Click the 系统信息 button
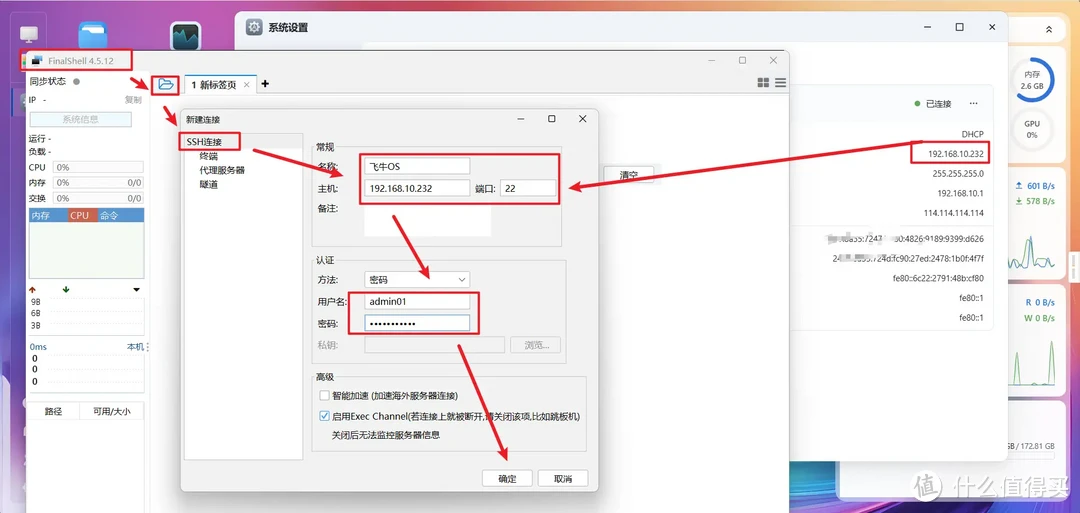Viewport: 1080px width, 513px height. (81, 119)
